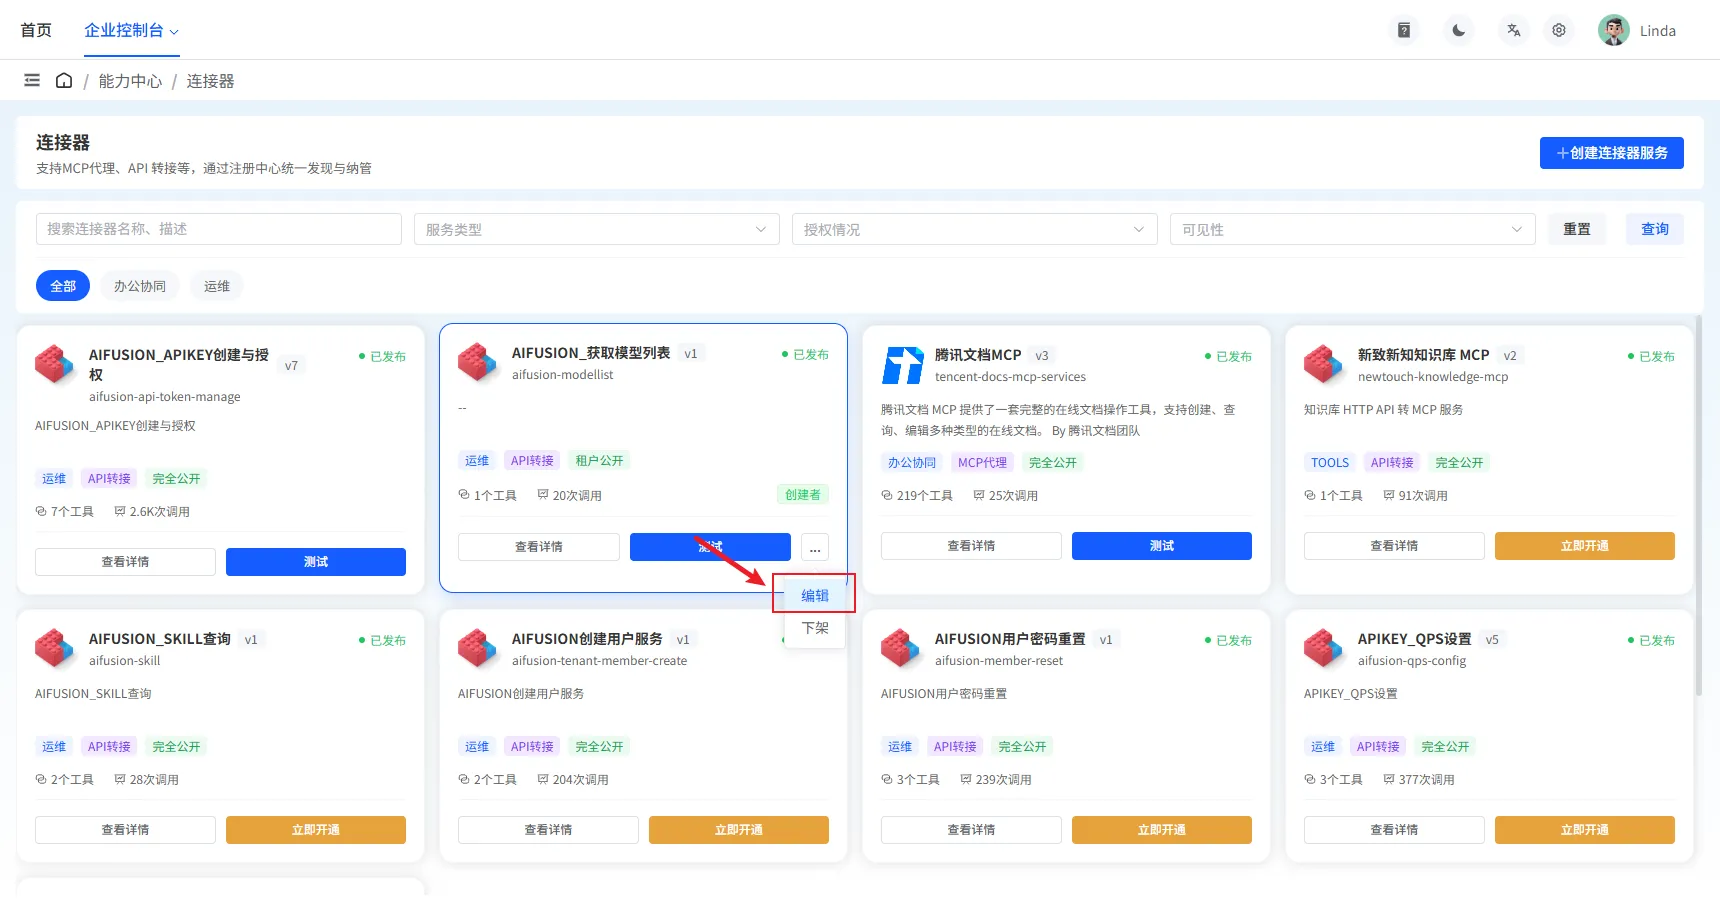View details of AIFUSION_APIKEY创建与授权 card

[x=125, y=562]
